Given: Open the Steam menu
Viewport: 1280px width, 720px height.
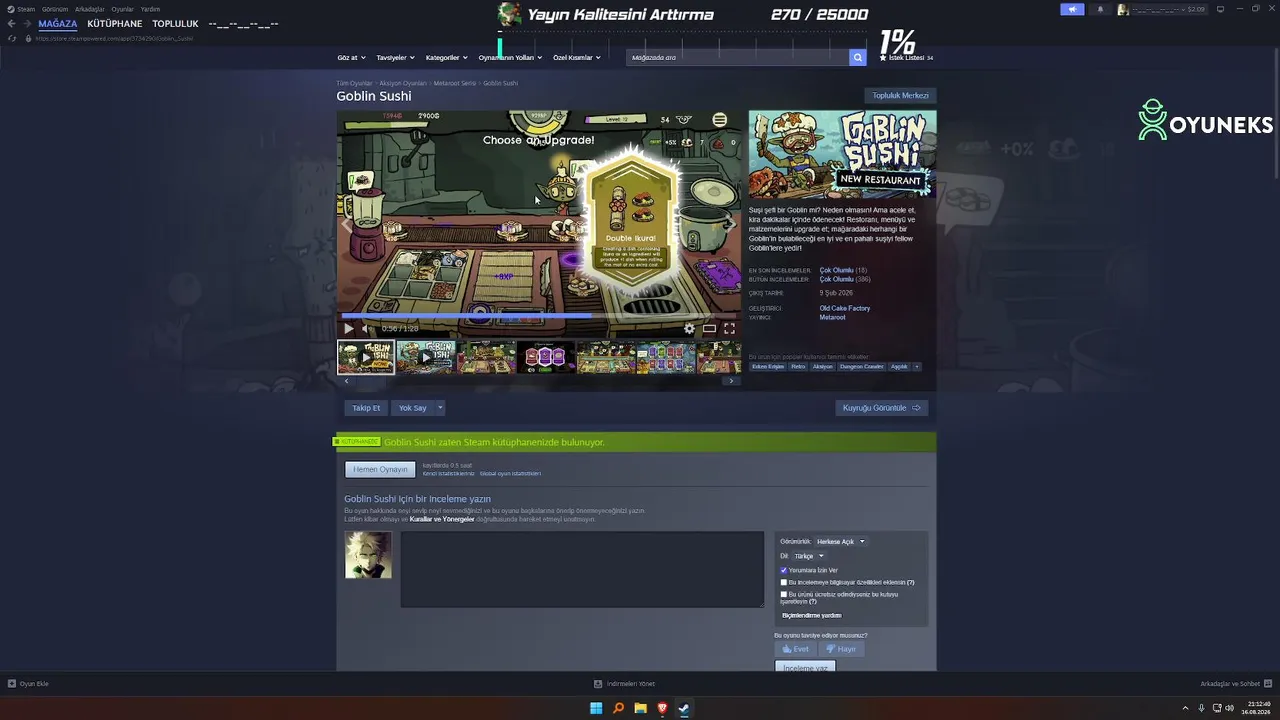Looking at the screenshot, I should tap(26, 9).
